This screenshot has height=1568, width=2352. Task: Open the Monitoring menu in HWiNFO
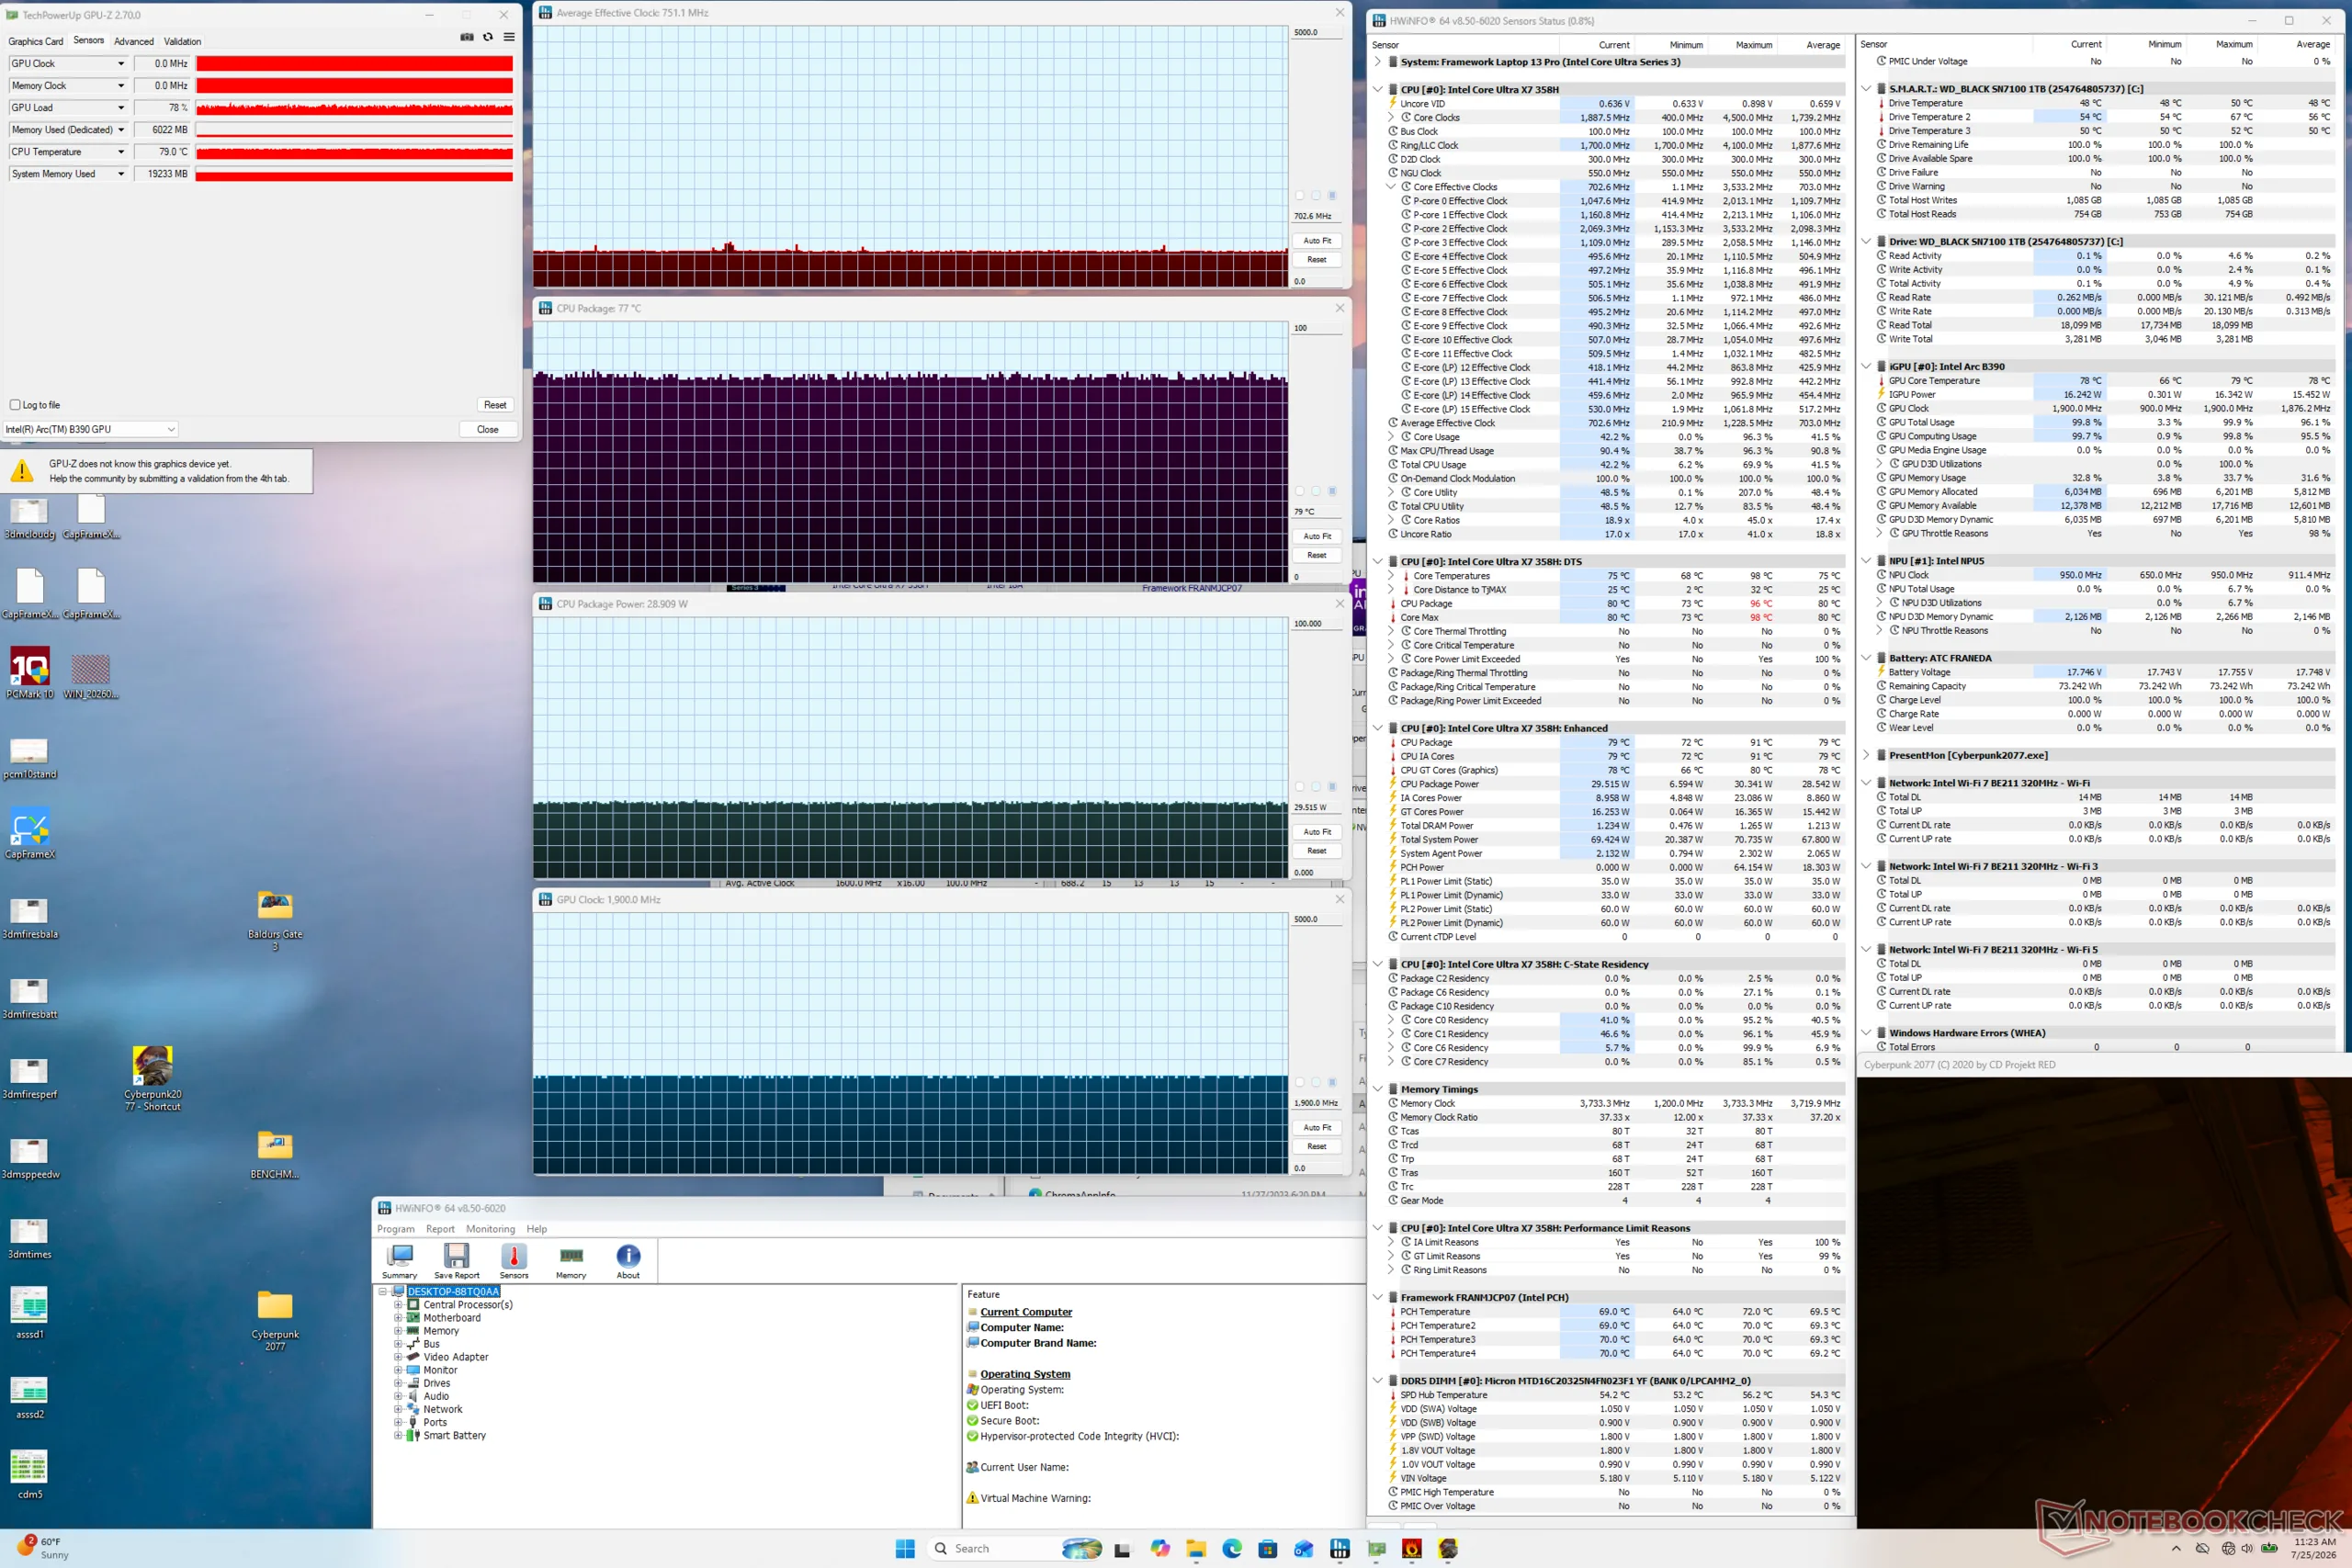pos(490,1229)
